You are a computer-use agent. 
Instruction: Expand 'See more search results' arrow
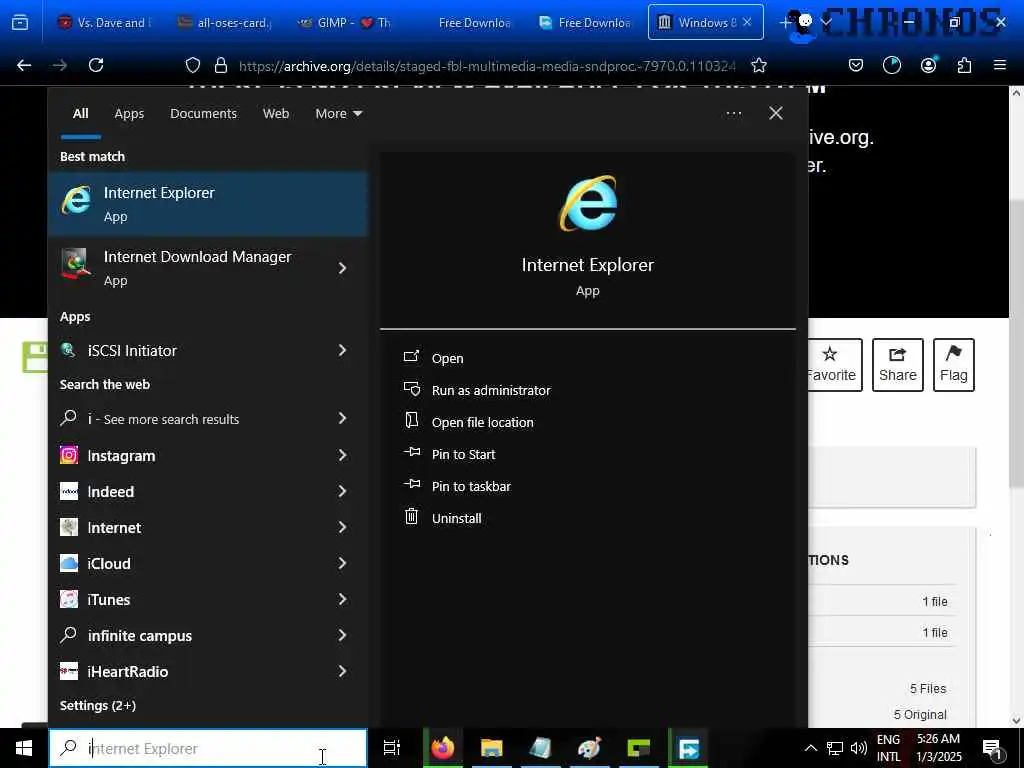343,419
